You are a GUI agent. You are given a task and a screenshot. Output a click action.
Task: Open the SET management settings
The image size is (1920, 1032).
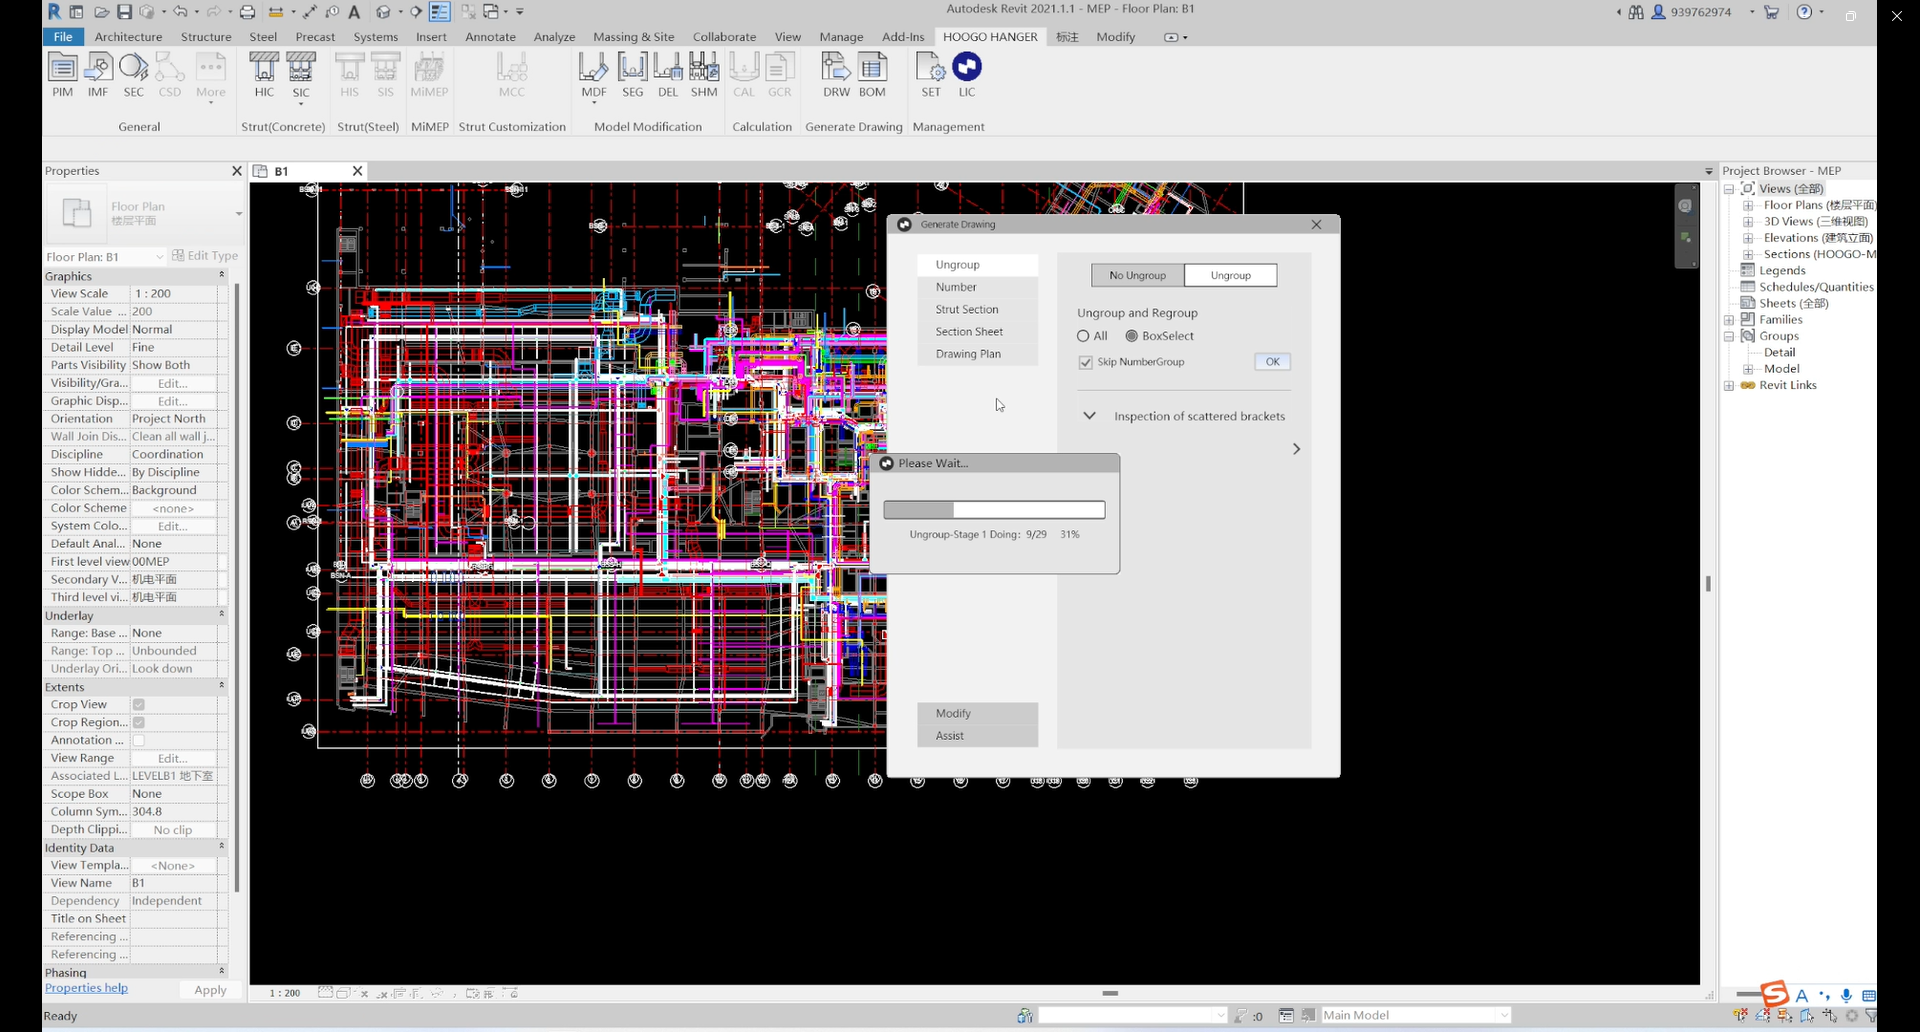click(931, 68)
